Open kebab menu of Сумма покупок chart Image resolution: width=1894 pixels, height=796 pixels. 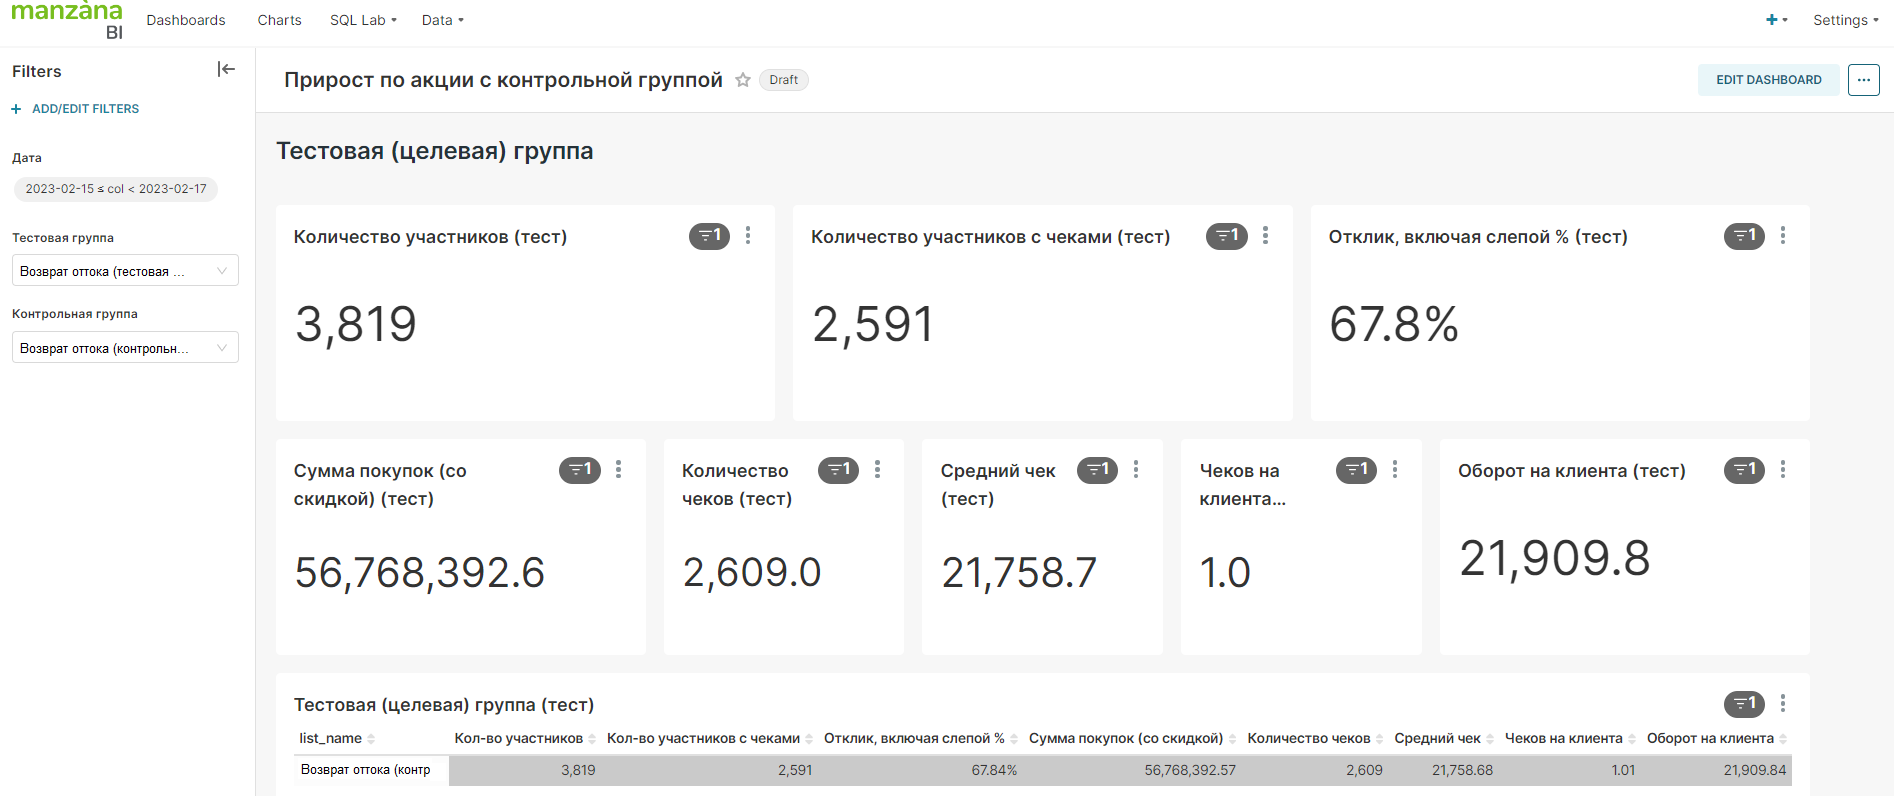click(x=619, y=470)
